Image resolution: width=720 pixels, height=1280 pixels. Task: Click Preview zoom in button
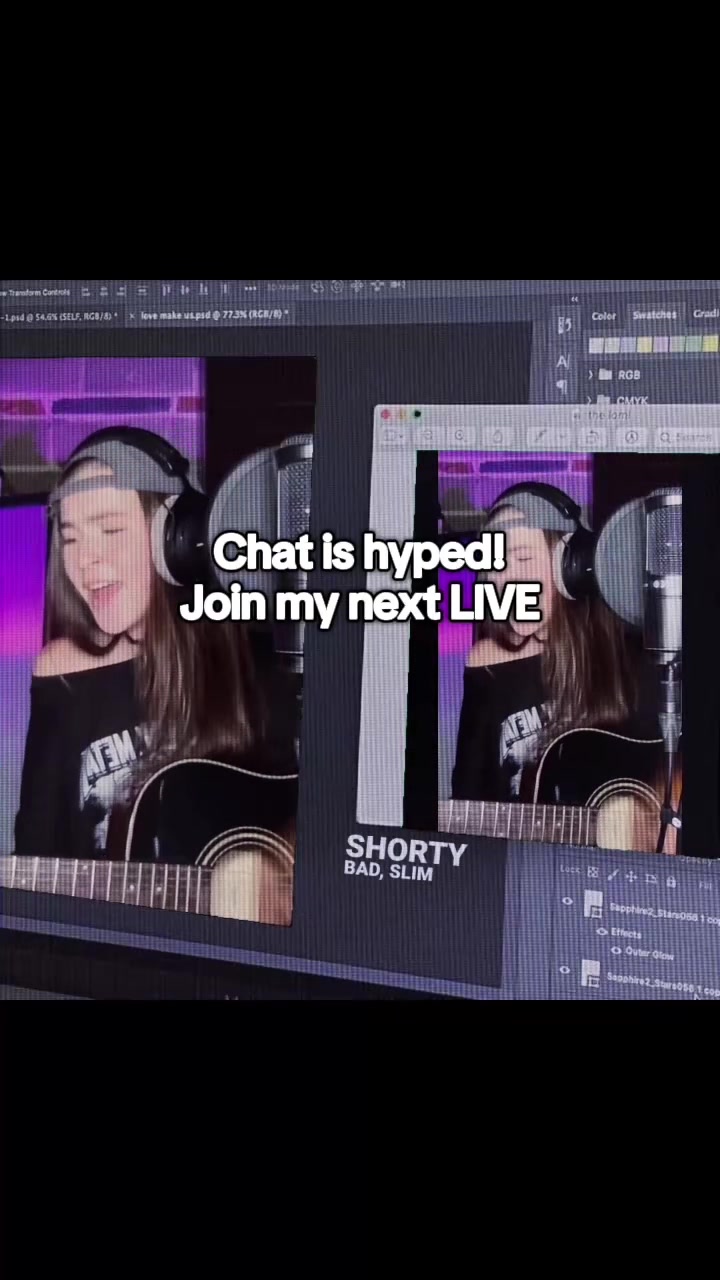coord(460,436)
